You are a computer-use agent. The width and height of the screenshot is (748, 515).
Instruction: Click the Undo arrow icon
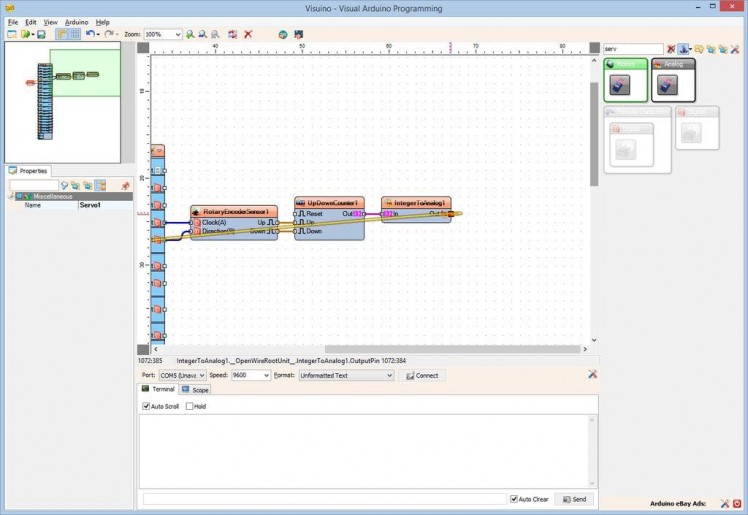[90, 34]
